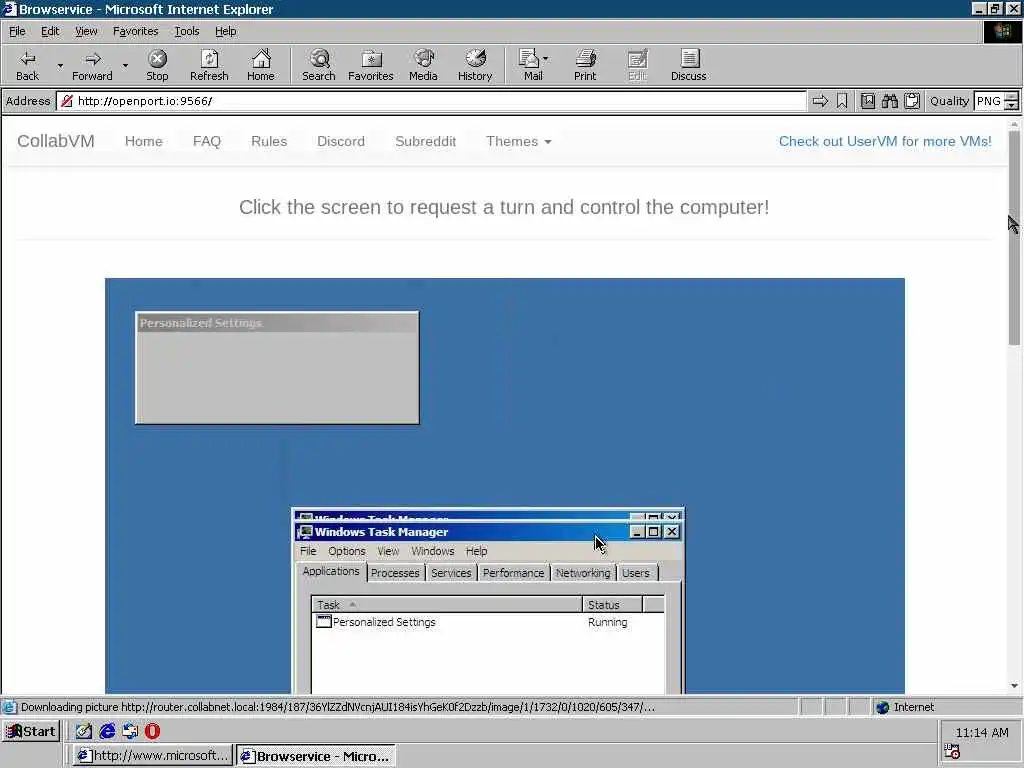1024x768 pixels.
Task: Click the clipboard icon next to Quality
Action: (912, 101)
